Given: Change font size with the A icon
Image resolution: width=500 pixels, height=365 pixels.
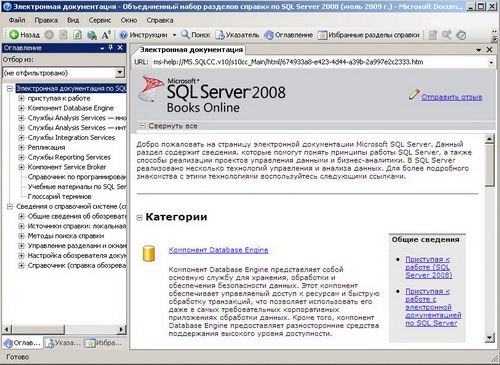Looking at the screenshot, I should 106,35.
